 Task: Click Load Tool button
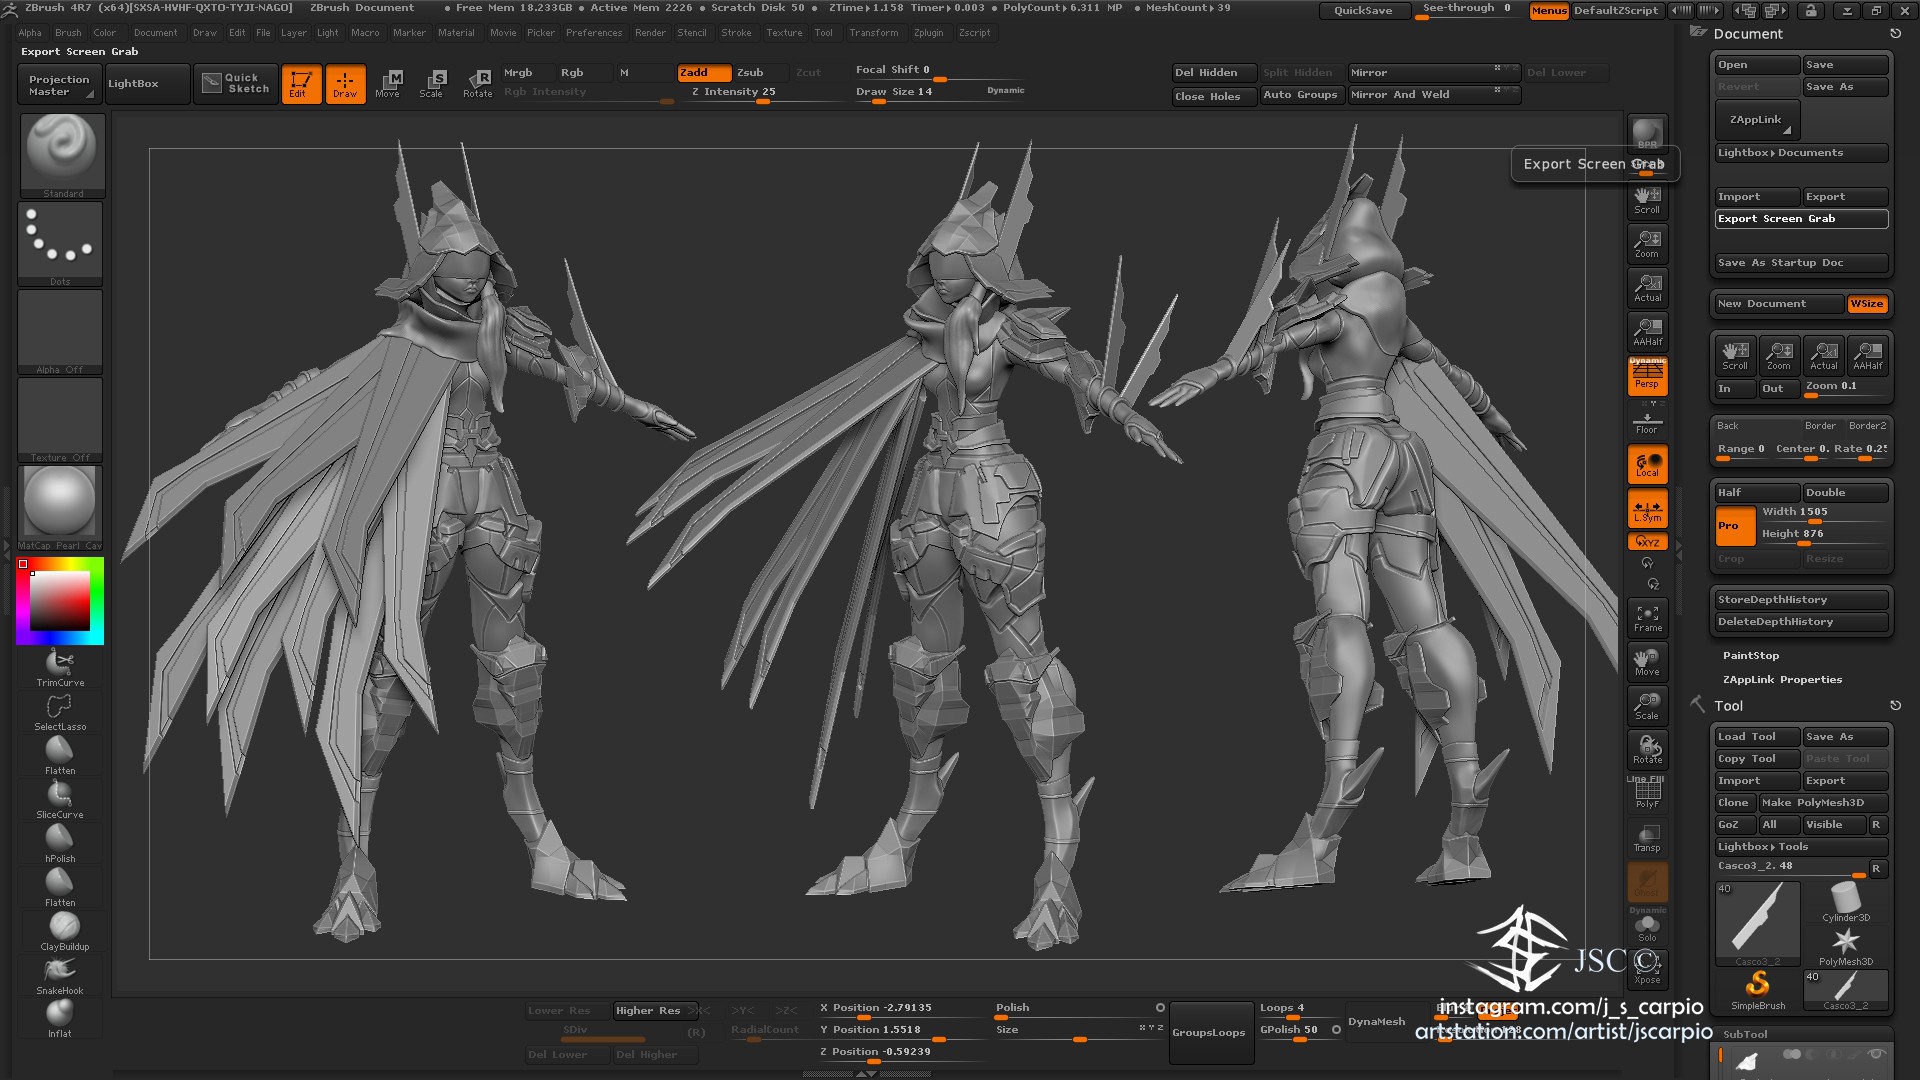tap(1756, 737)
